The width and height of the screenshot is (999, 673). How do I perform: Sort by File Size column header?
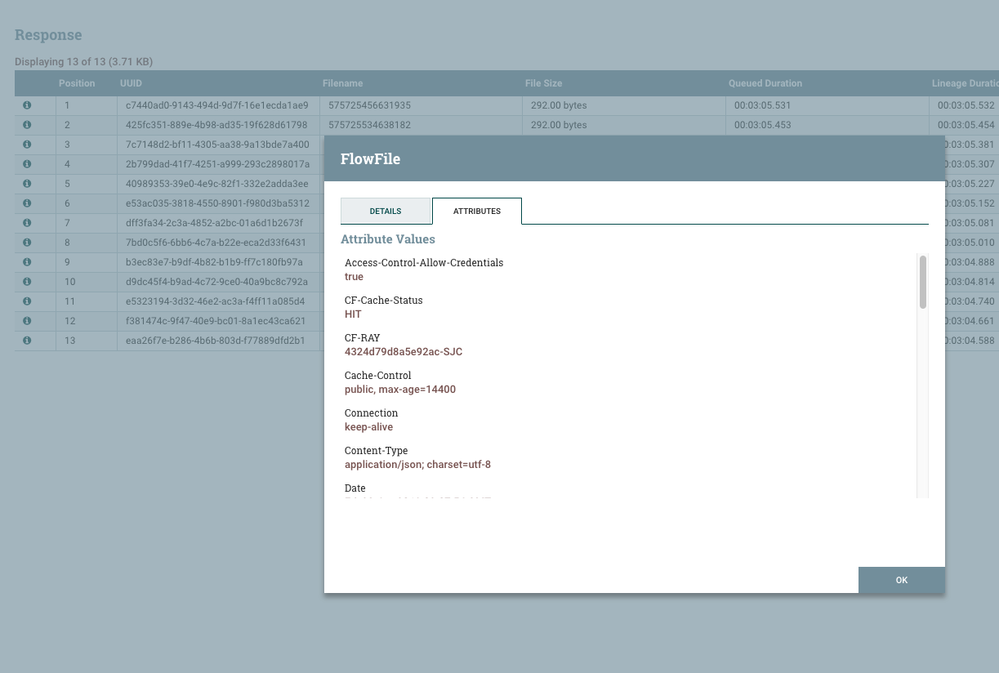[543, 83]
